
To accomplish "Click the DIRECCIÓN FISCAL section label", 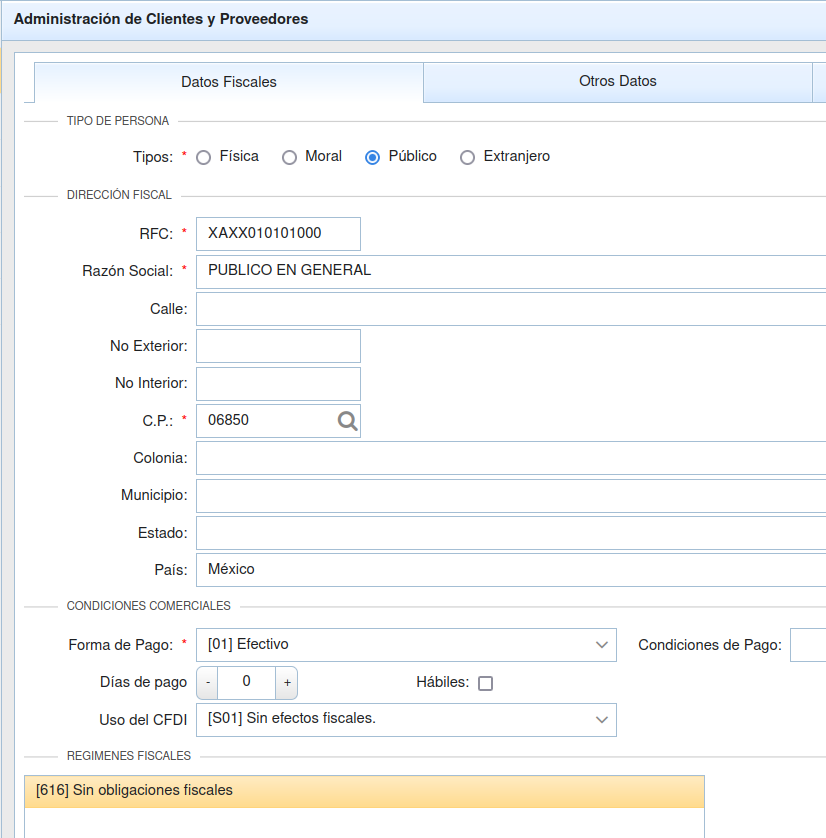I will [119, 195].
